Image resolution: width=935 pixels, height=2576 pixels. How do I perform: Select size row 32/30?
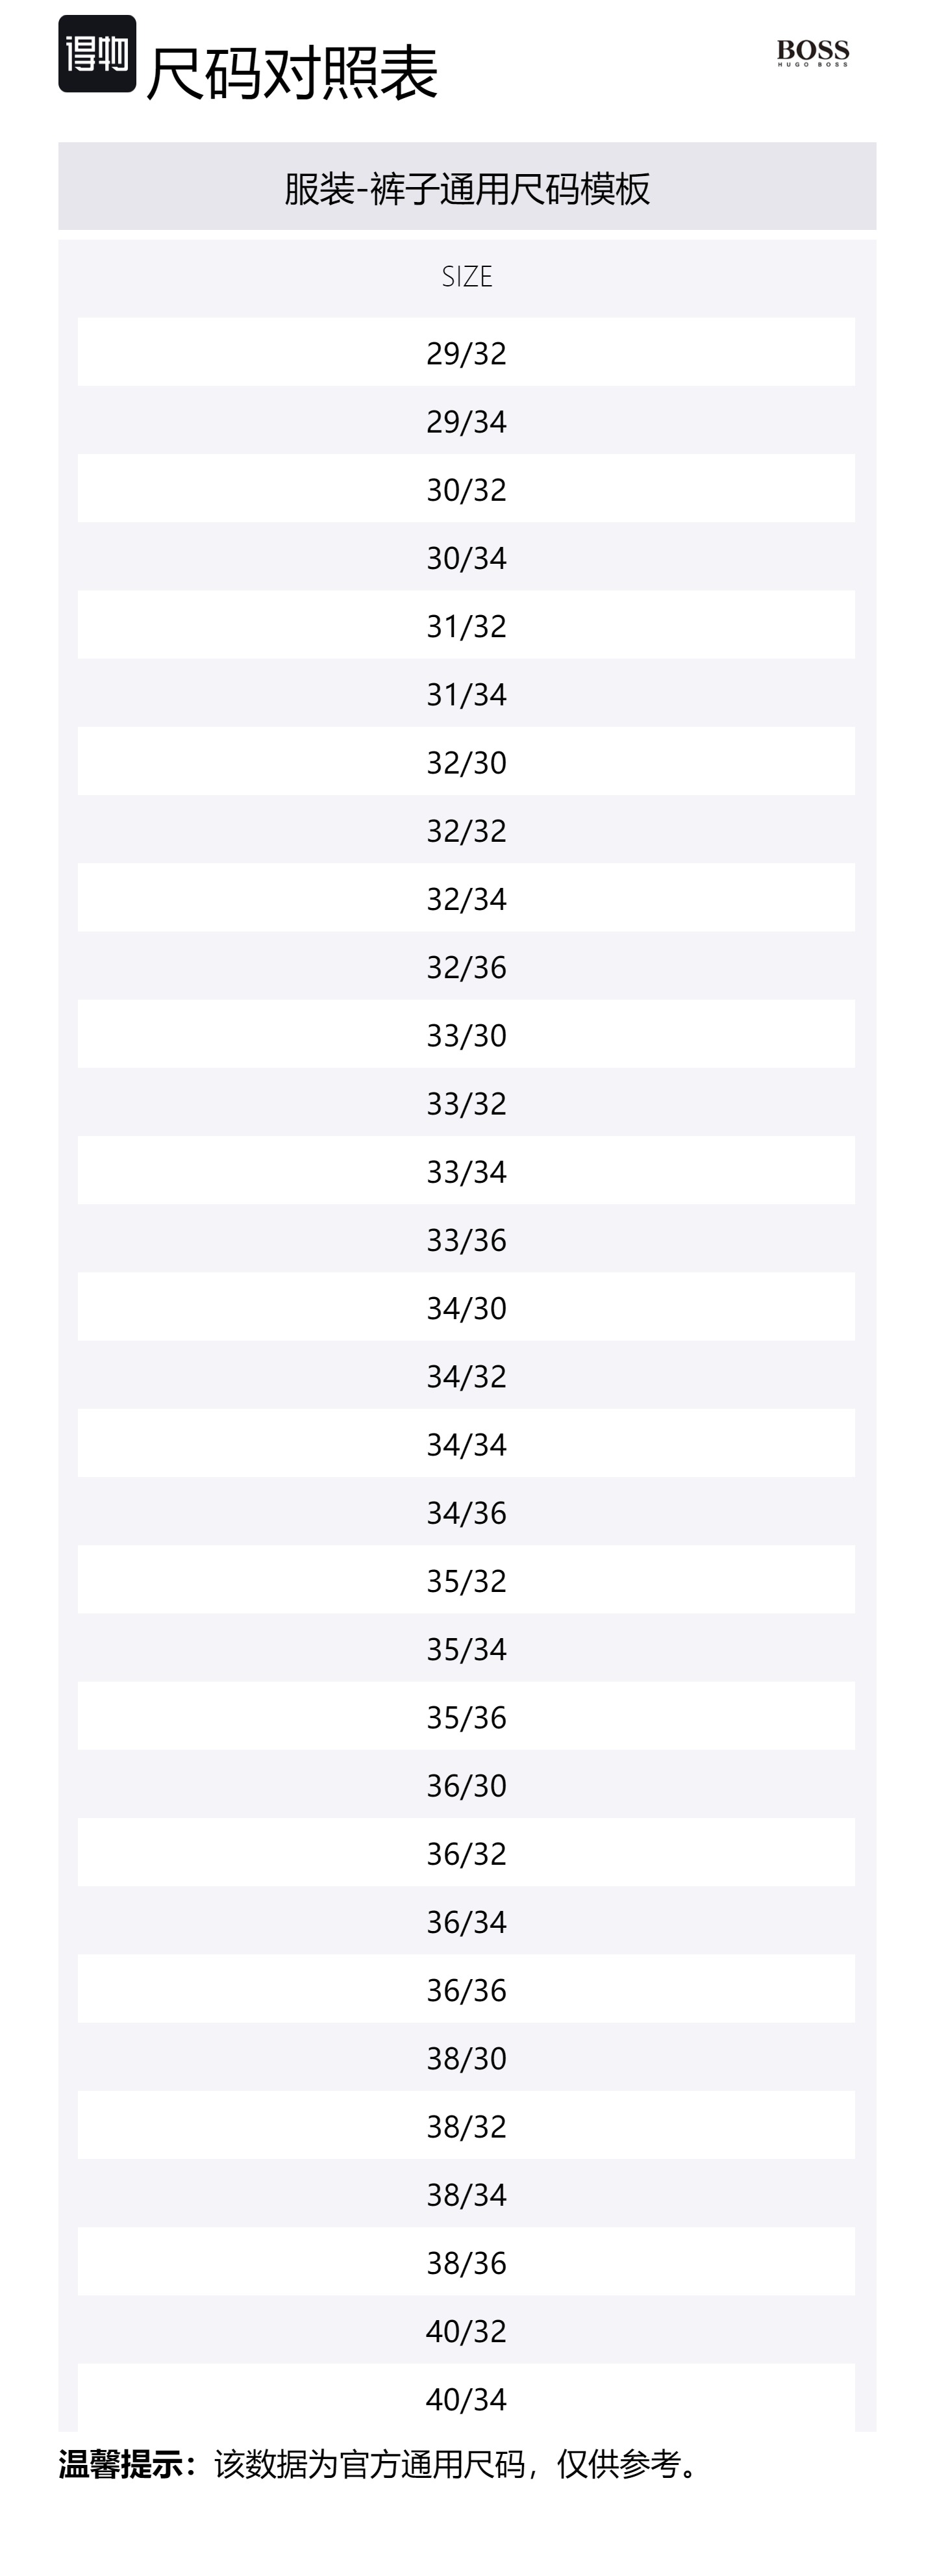(x=467, y=762)
